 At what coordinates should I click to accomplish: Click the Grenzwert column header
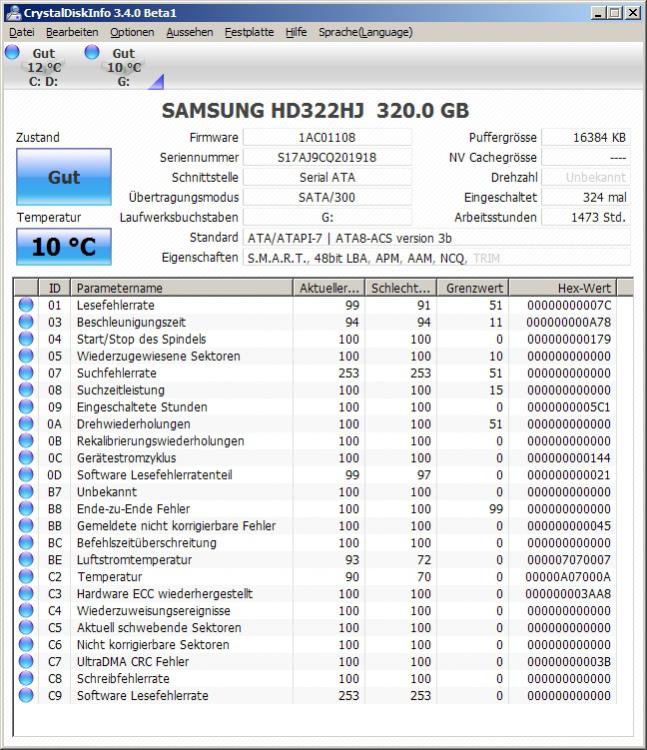point(473,288)
